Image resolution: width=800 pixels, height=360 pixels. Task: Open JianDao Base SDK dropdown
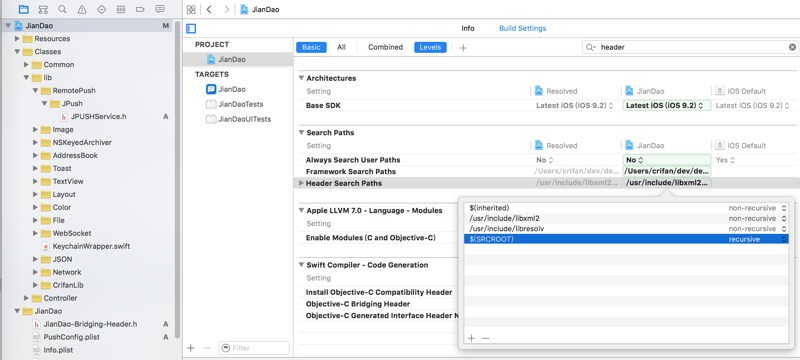[666, 106]
